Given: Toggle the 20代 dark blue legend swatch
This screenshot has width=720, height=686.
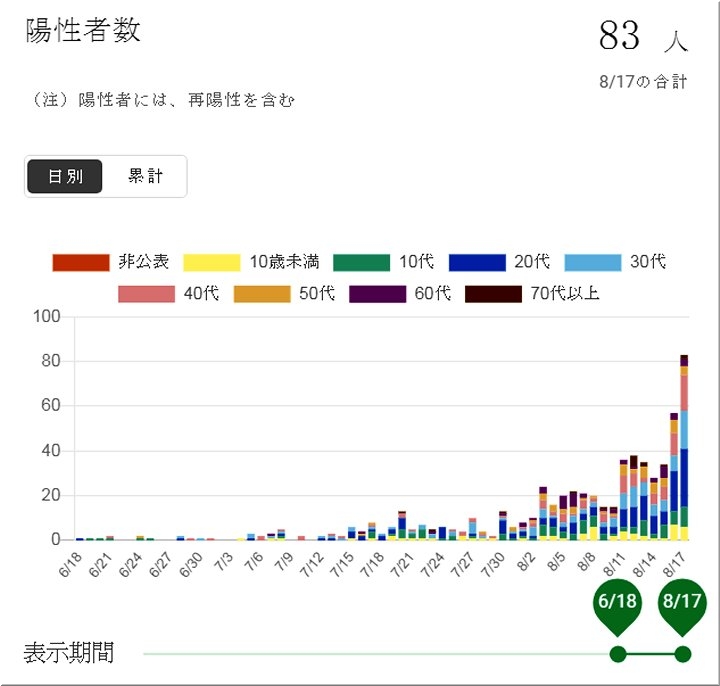Looking at the screenshot, I should [x=477, y=262].
